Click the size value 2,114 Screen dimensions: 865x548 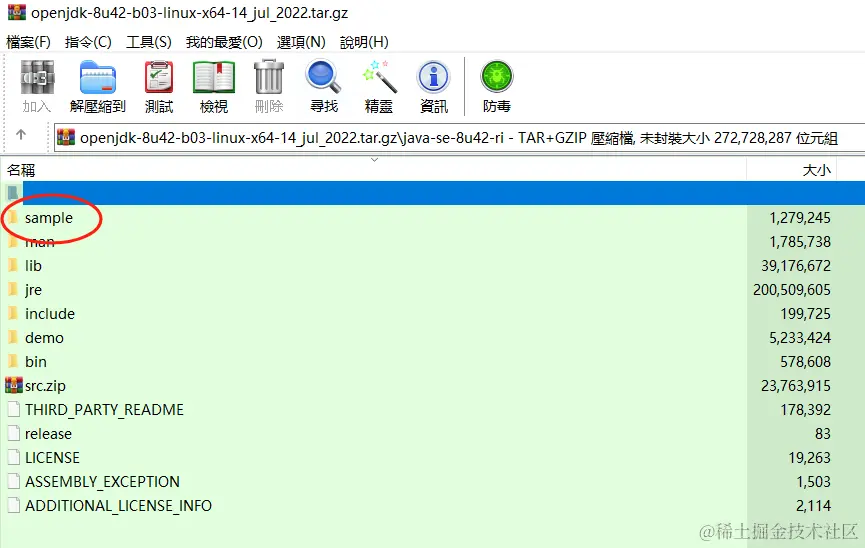813,506
